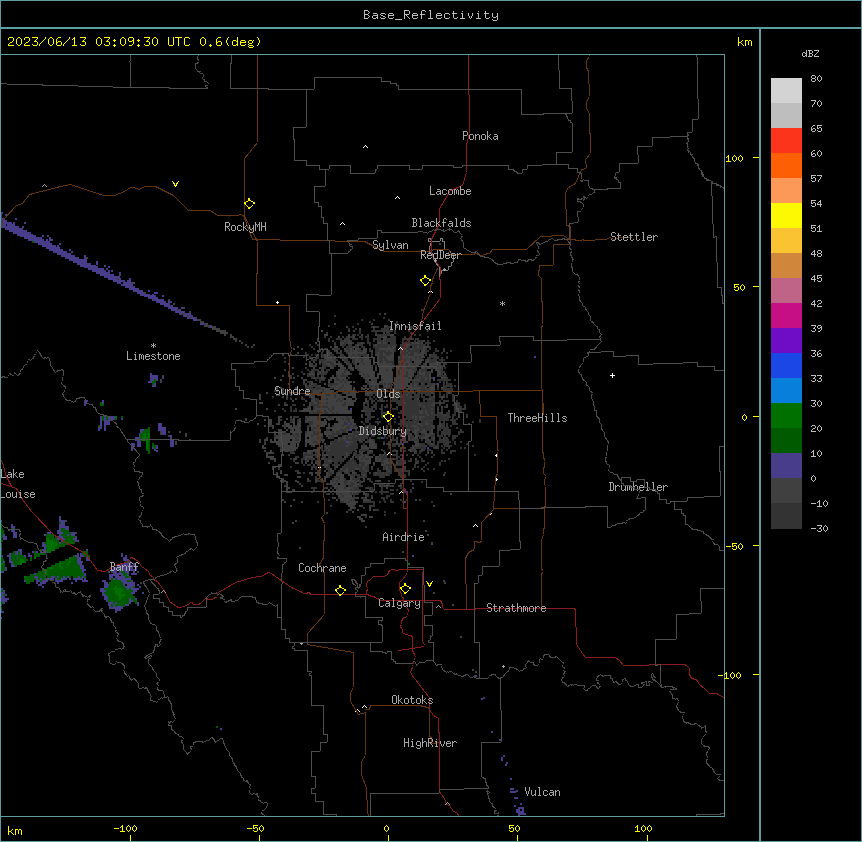This screenshot has width=862, height=842.
Task: Click the Banff label
Action: click(124, 567)
